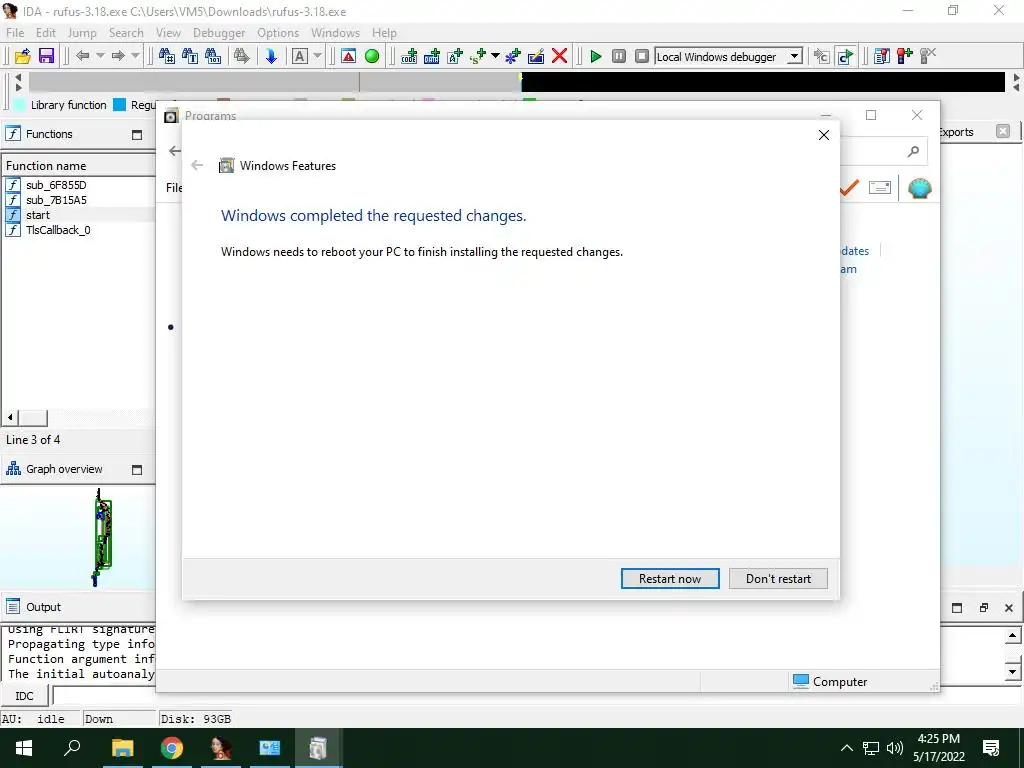Click the blue asterisk array icon
This screenshot has width=1024, height=768.
coord(513,56)
